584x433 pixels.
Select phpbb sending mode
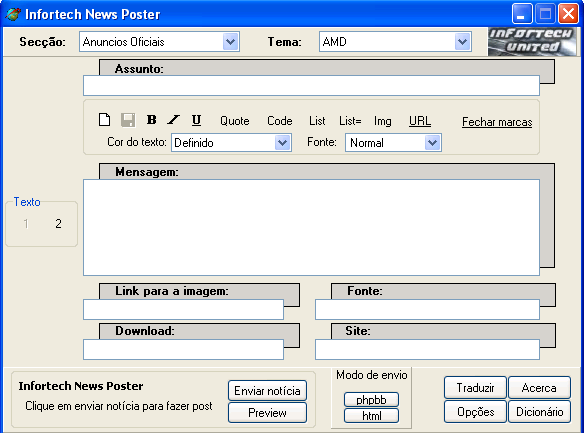(x=371, y=399)
